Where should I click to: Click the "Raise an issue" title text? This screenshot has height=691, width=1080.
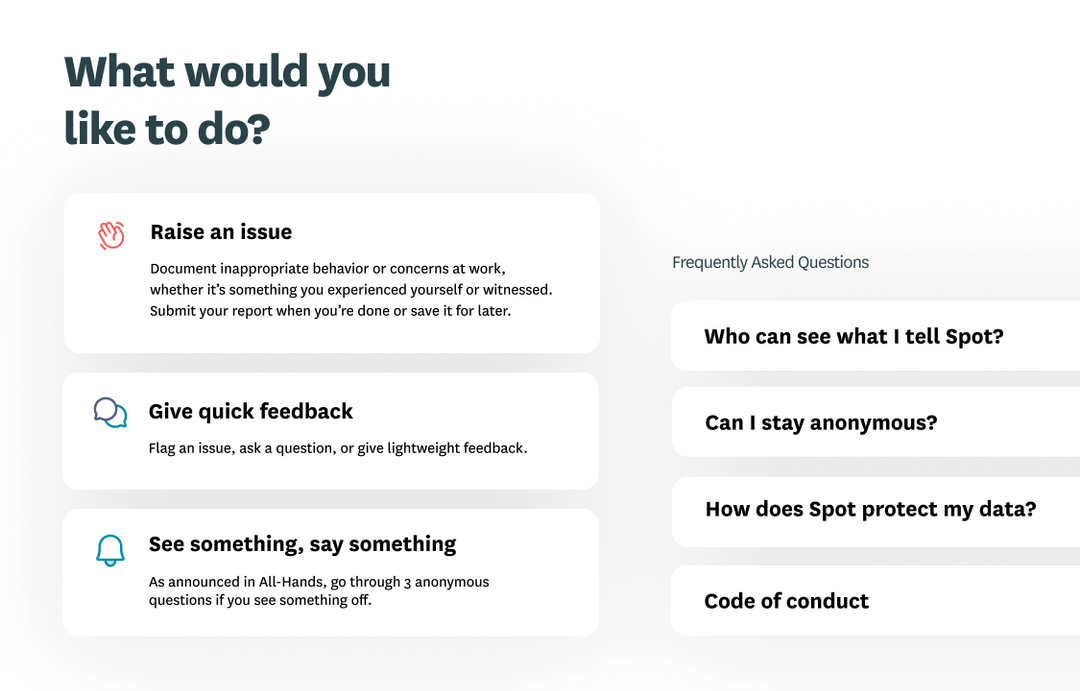[x=221, y=232]
